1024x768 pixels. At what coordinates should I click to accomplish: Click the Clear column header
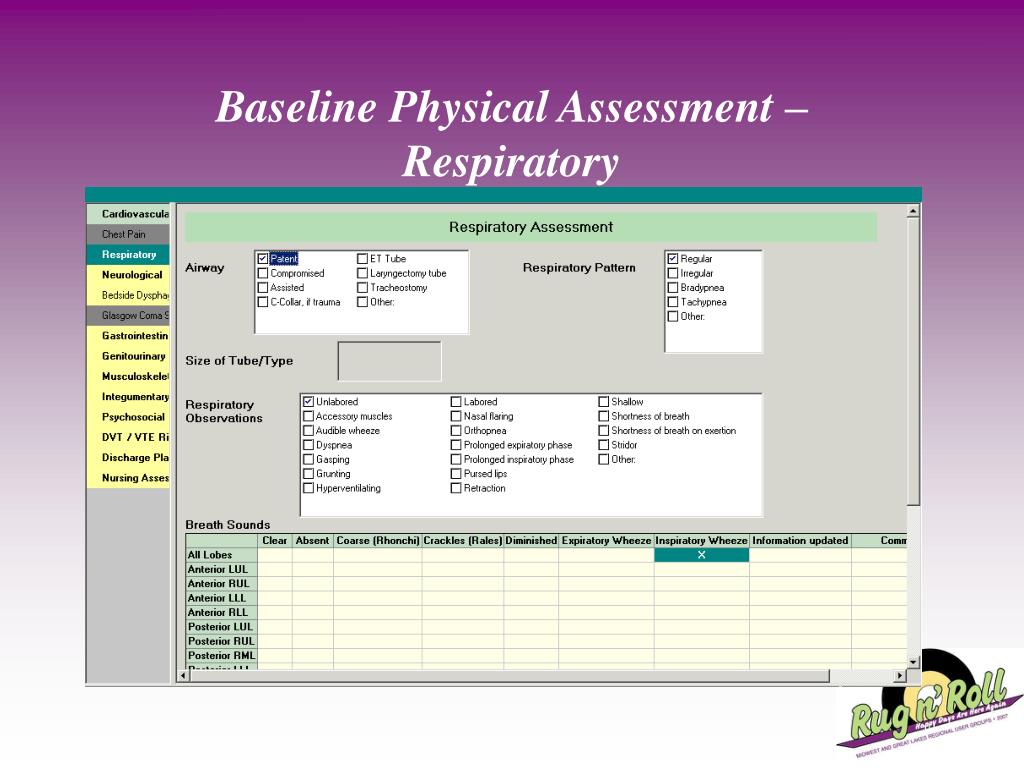[x=274, y=541]
